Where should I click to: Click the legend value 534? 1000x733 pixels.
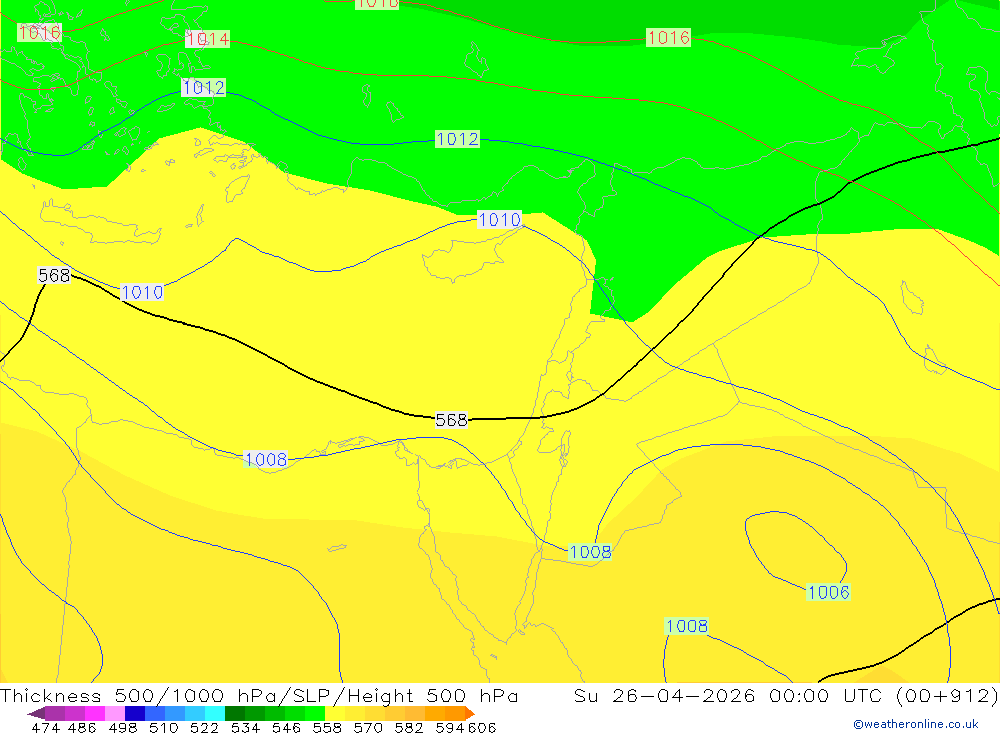tap(245, 727)
